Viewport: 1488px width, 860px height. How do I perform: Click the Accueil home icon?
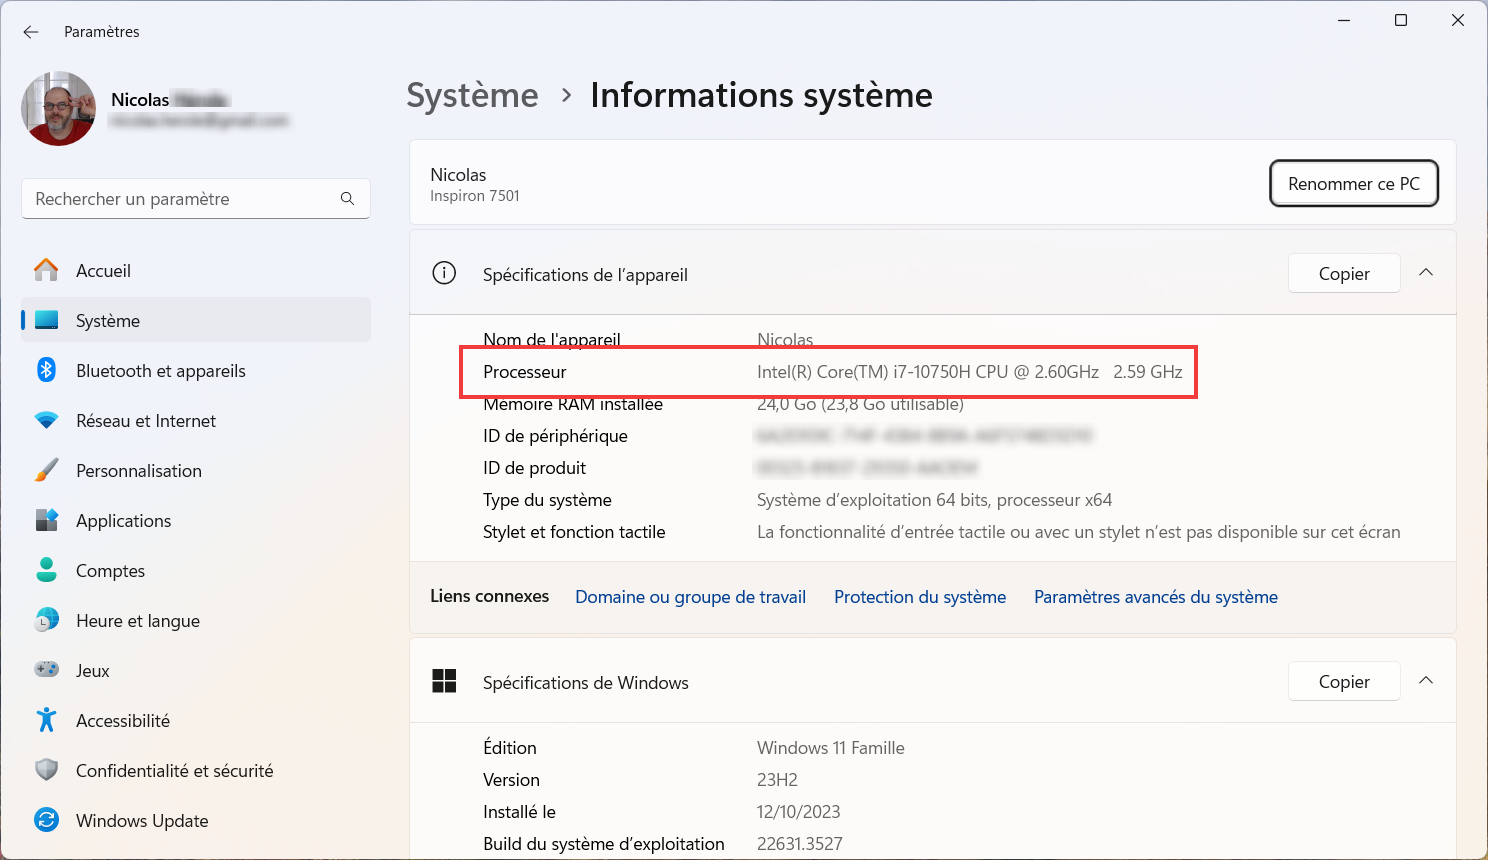pyautogui.click(x=46, y=271)
